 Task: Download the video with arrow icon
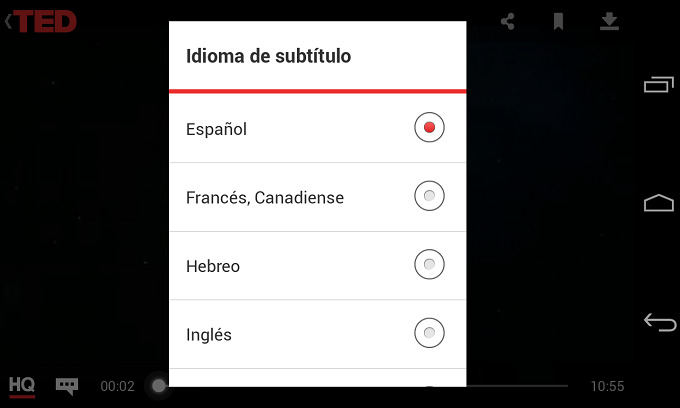609,21
